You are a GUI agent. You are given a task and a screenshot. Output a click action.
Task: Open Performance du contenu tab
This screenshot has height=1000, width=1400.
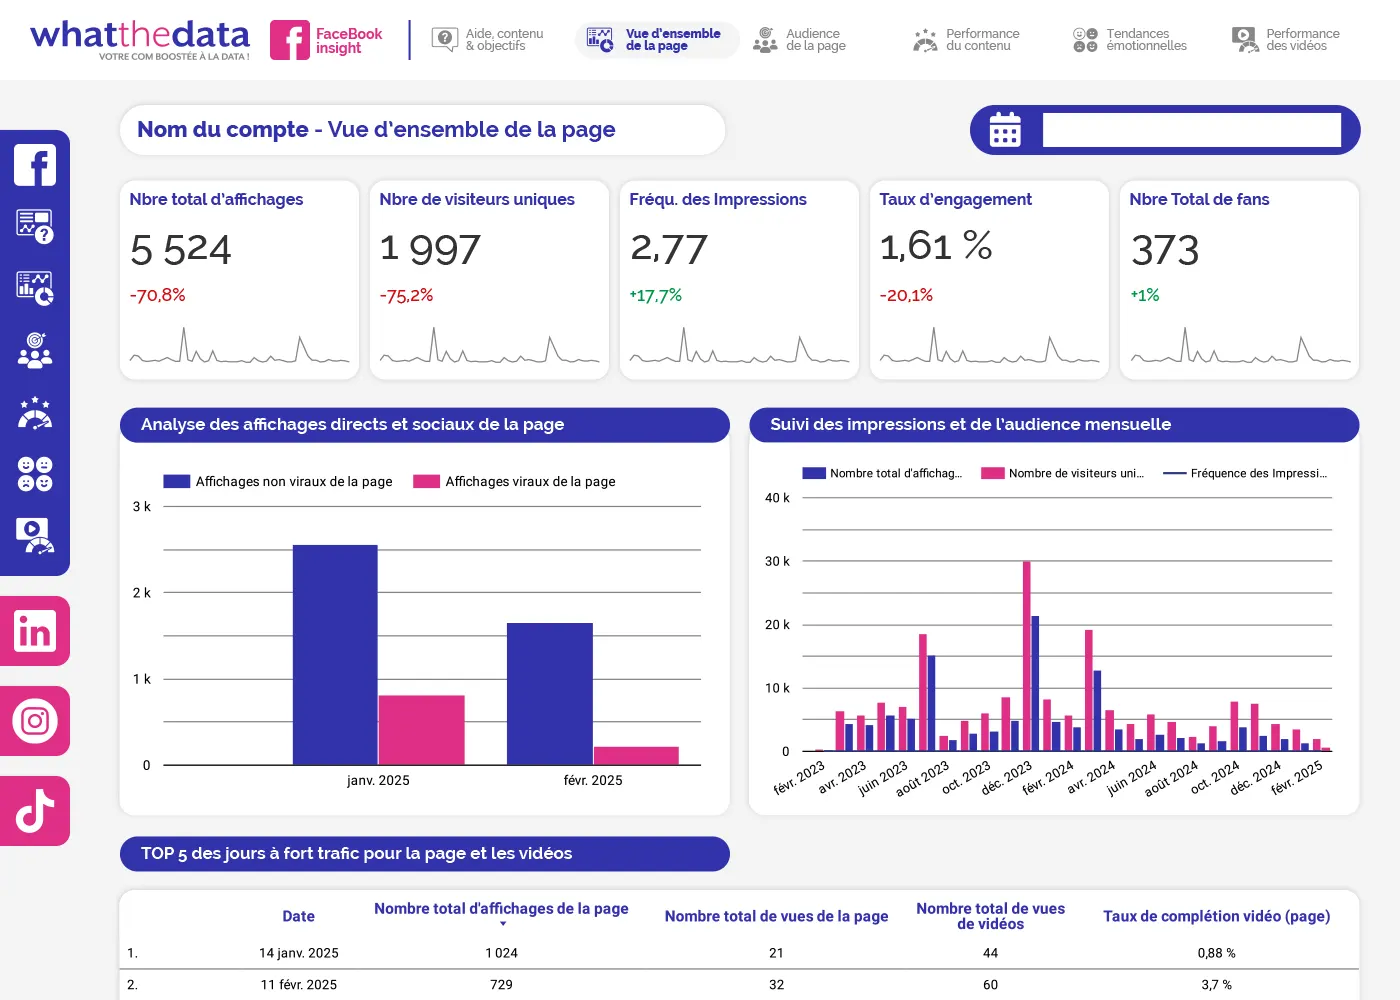pyautogui.click(x=966, y=40)
